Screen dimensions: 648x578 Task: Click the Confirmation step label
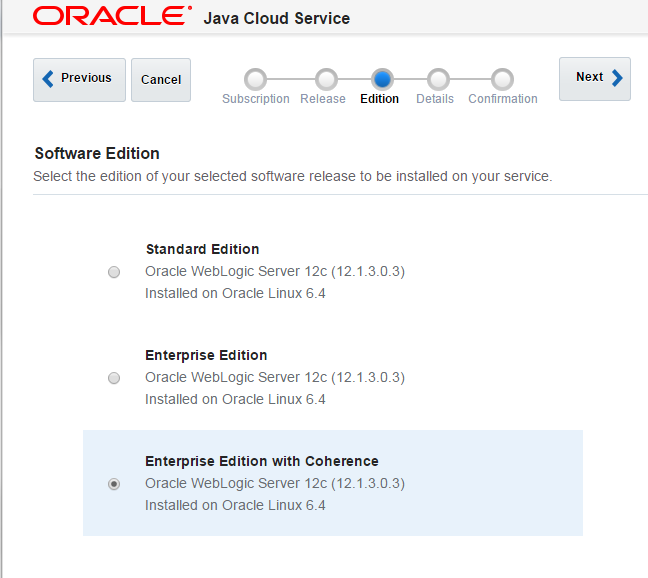tap(503, 99)
